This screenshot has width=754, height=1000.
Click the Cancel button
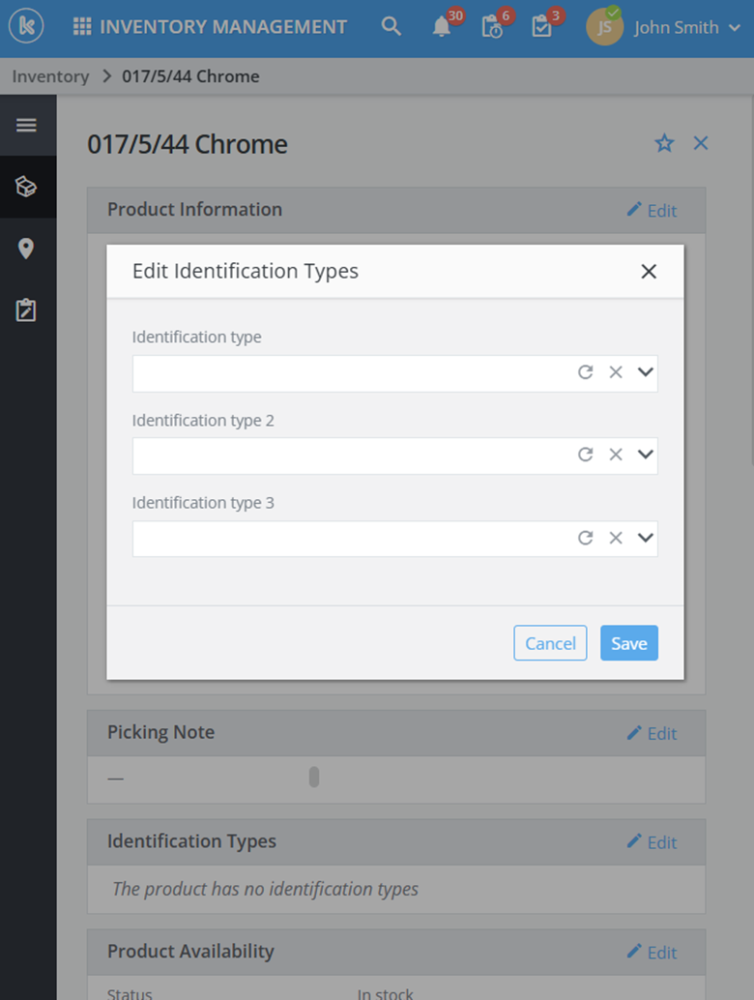tap(550, 643)
